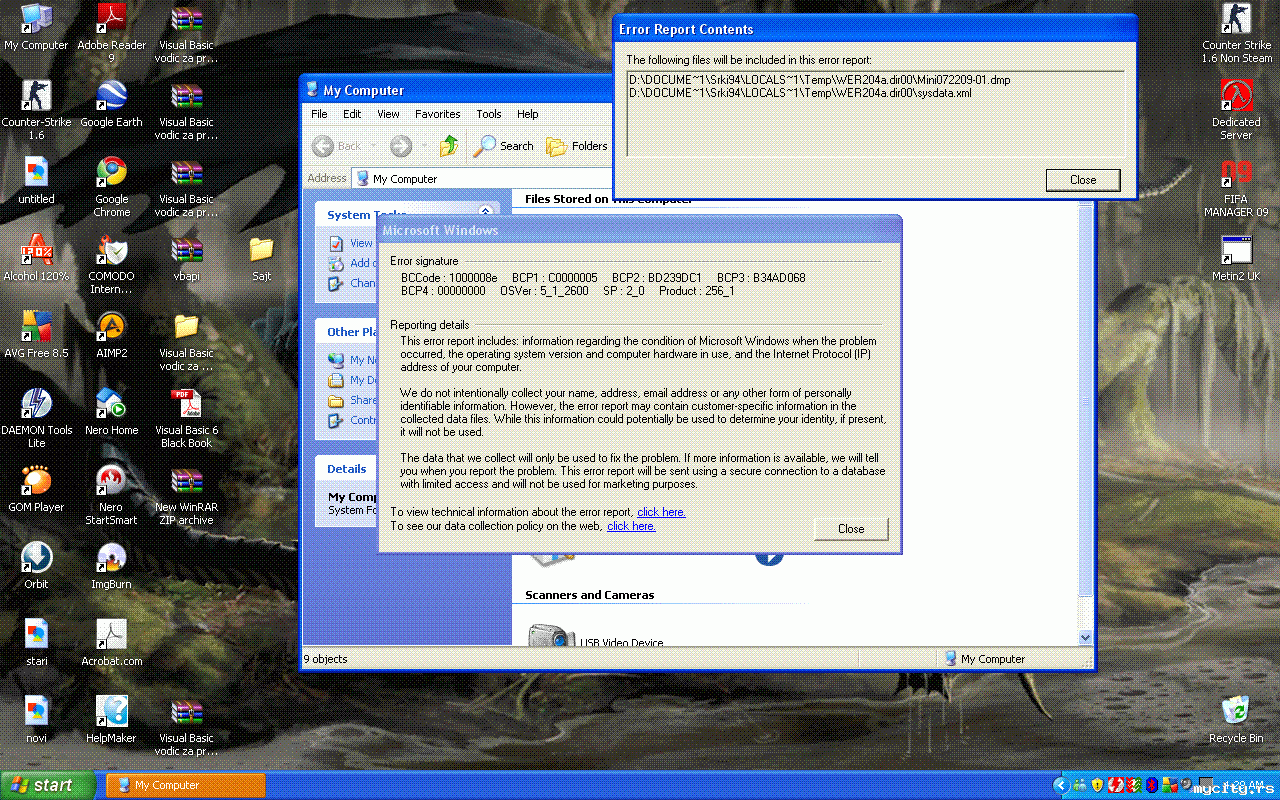Open the Visual Basic 6 Black Book PDF

186,419
